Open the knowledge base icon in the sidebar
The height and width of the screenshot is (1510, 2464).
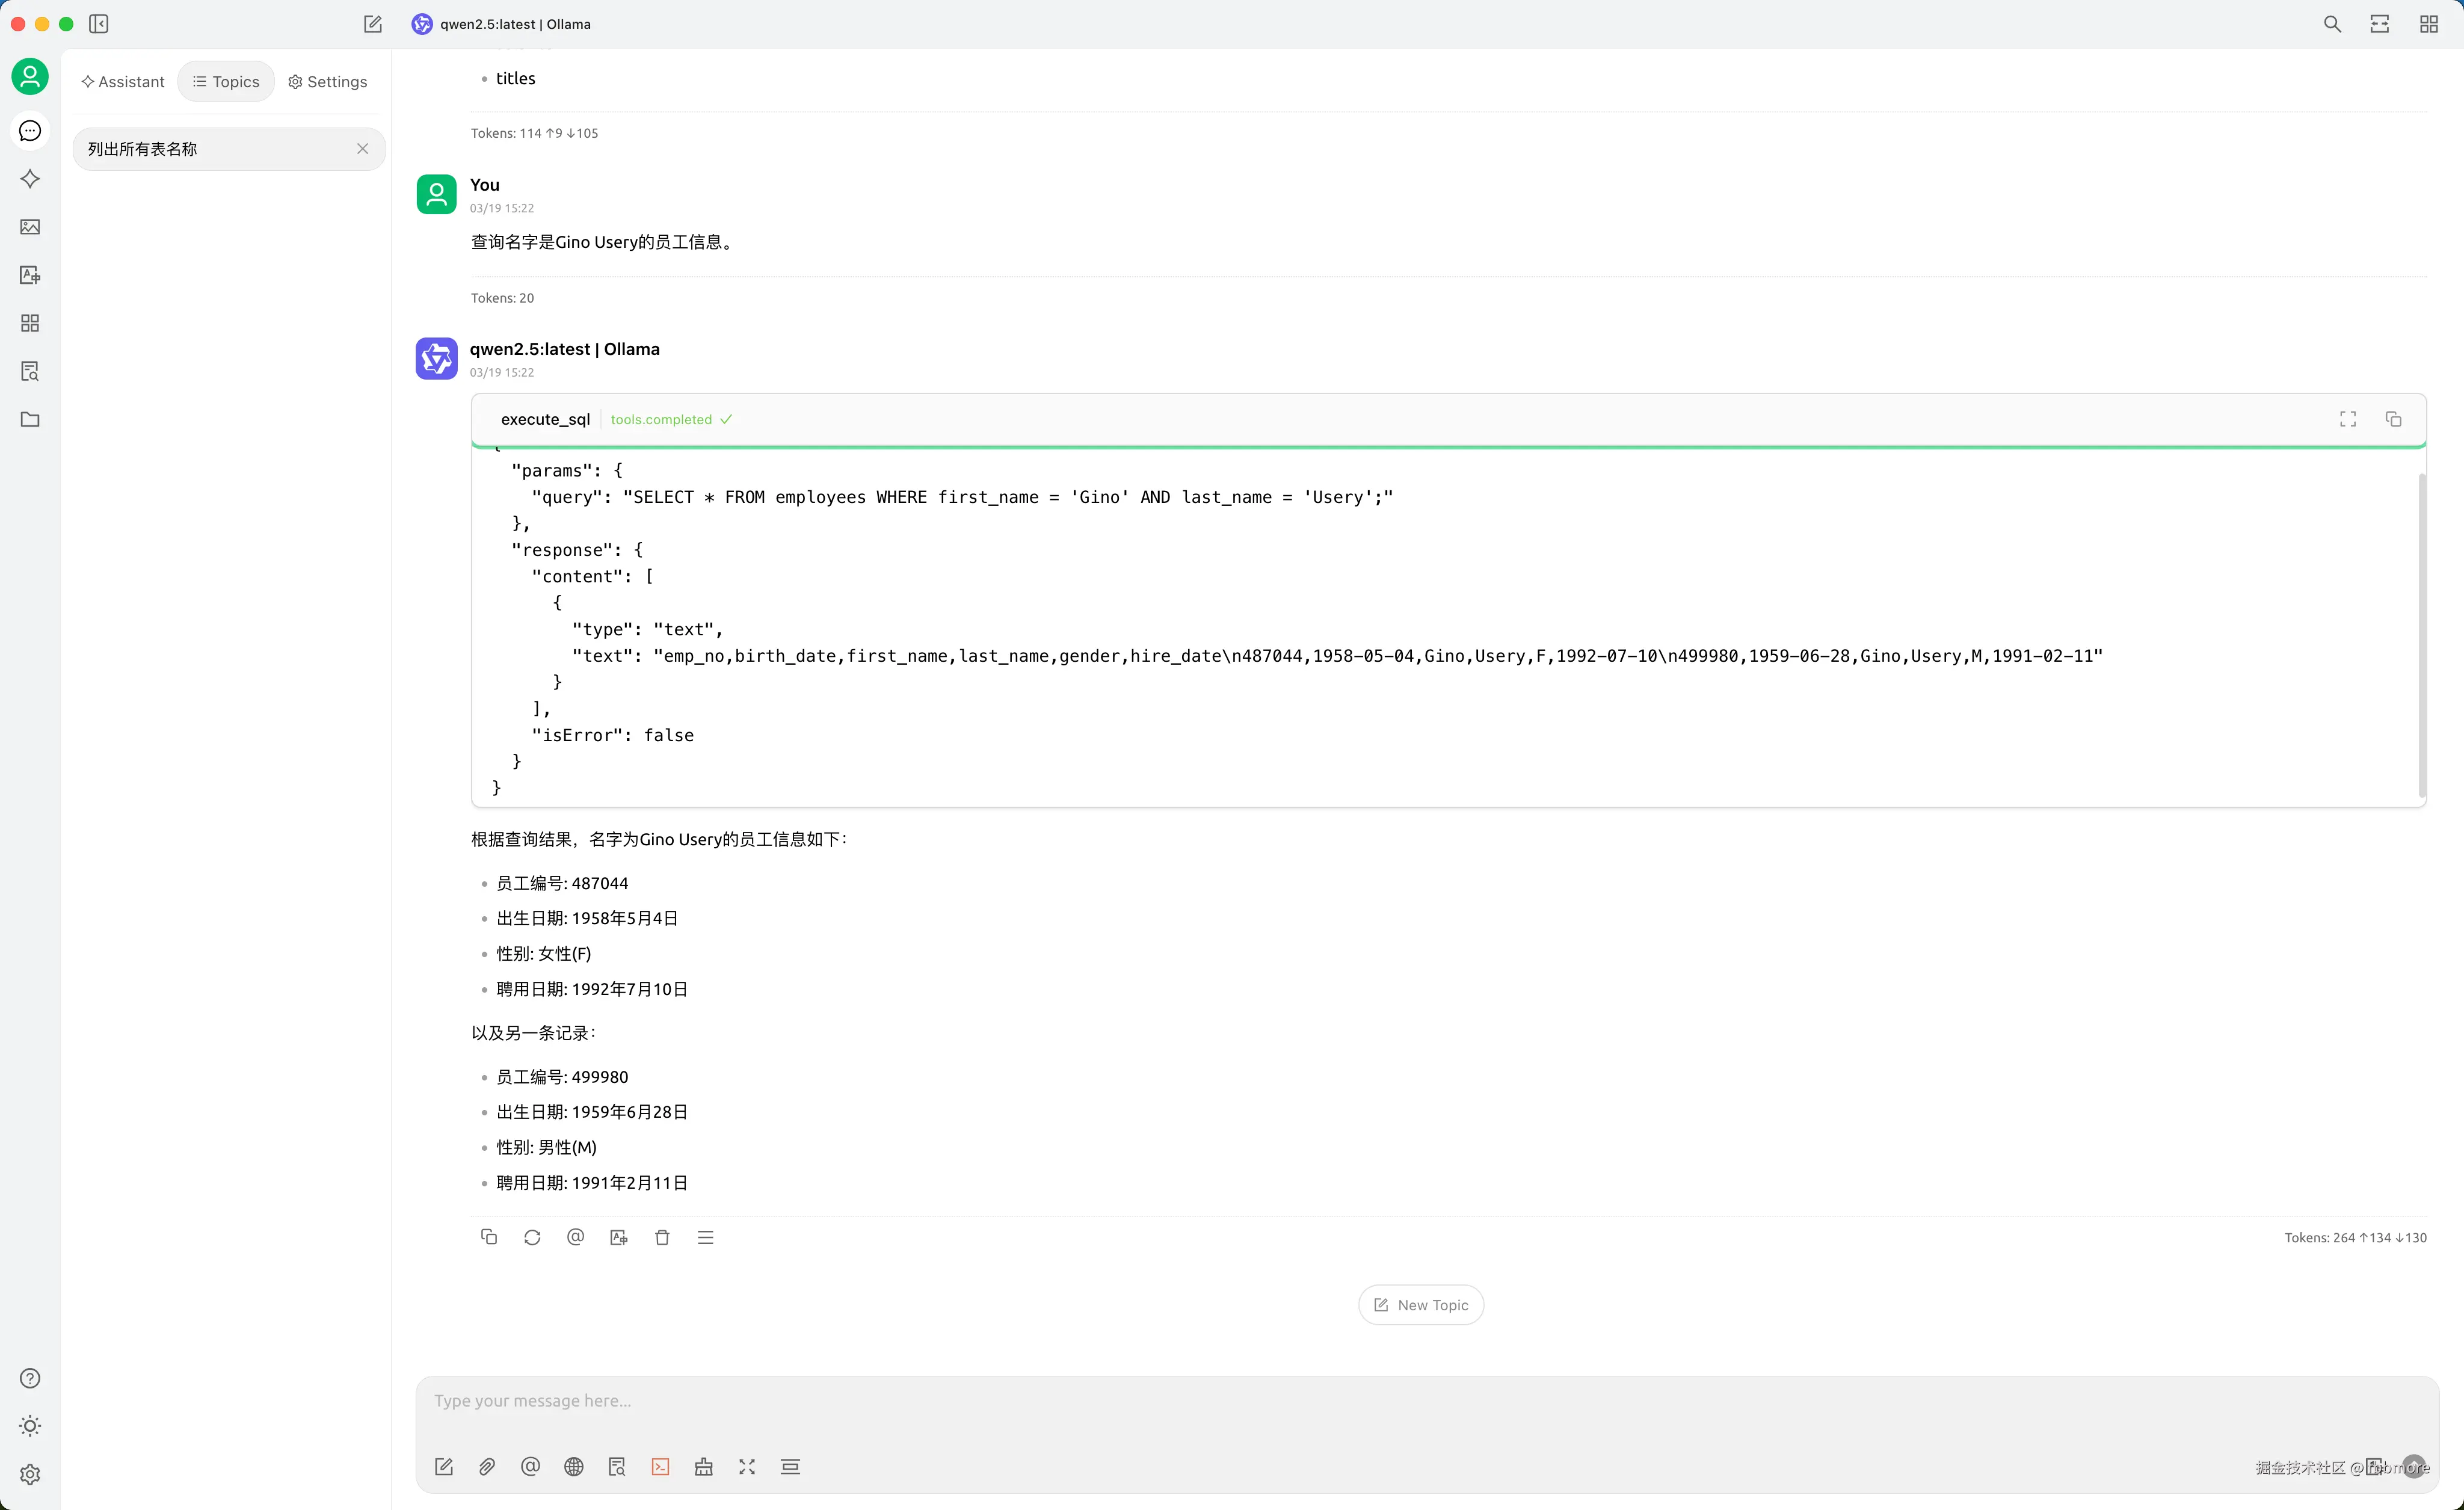[30, 371]
